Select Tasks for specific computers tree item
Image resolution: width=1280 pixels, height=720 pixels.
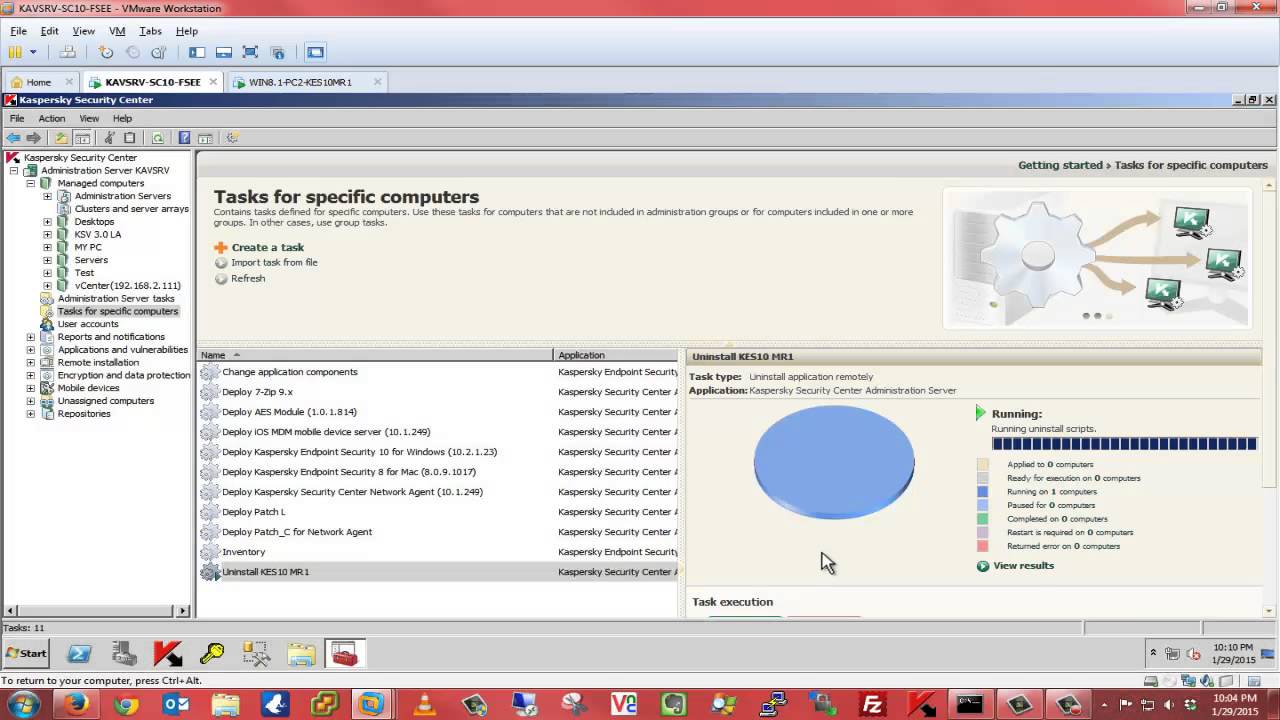(x=117, y=311)
